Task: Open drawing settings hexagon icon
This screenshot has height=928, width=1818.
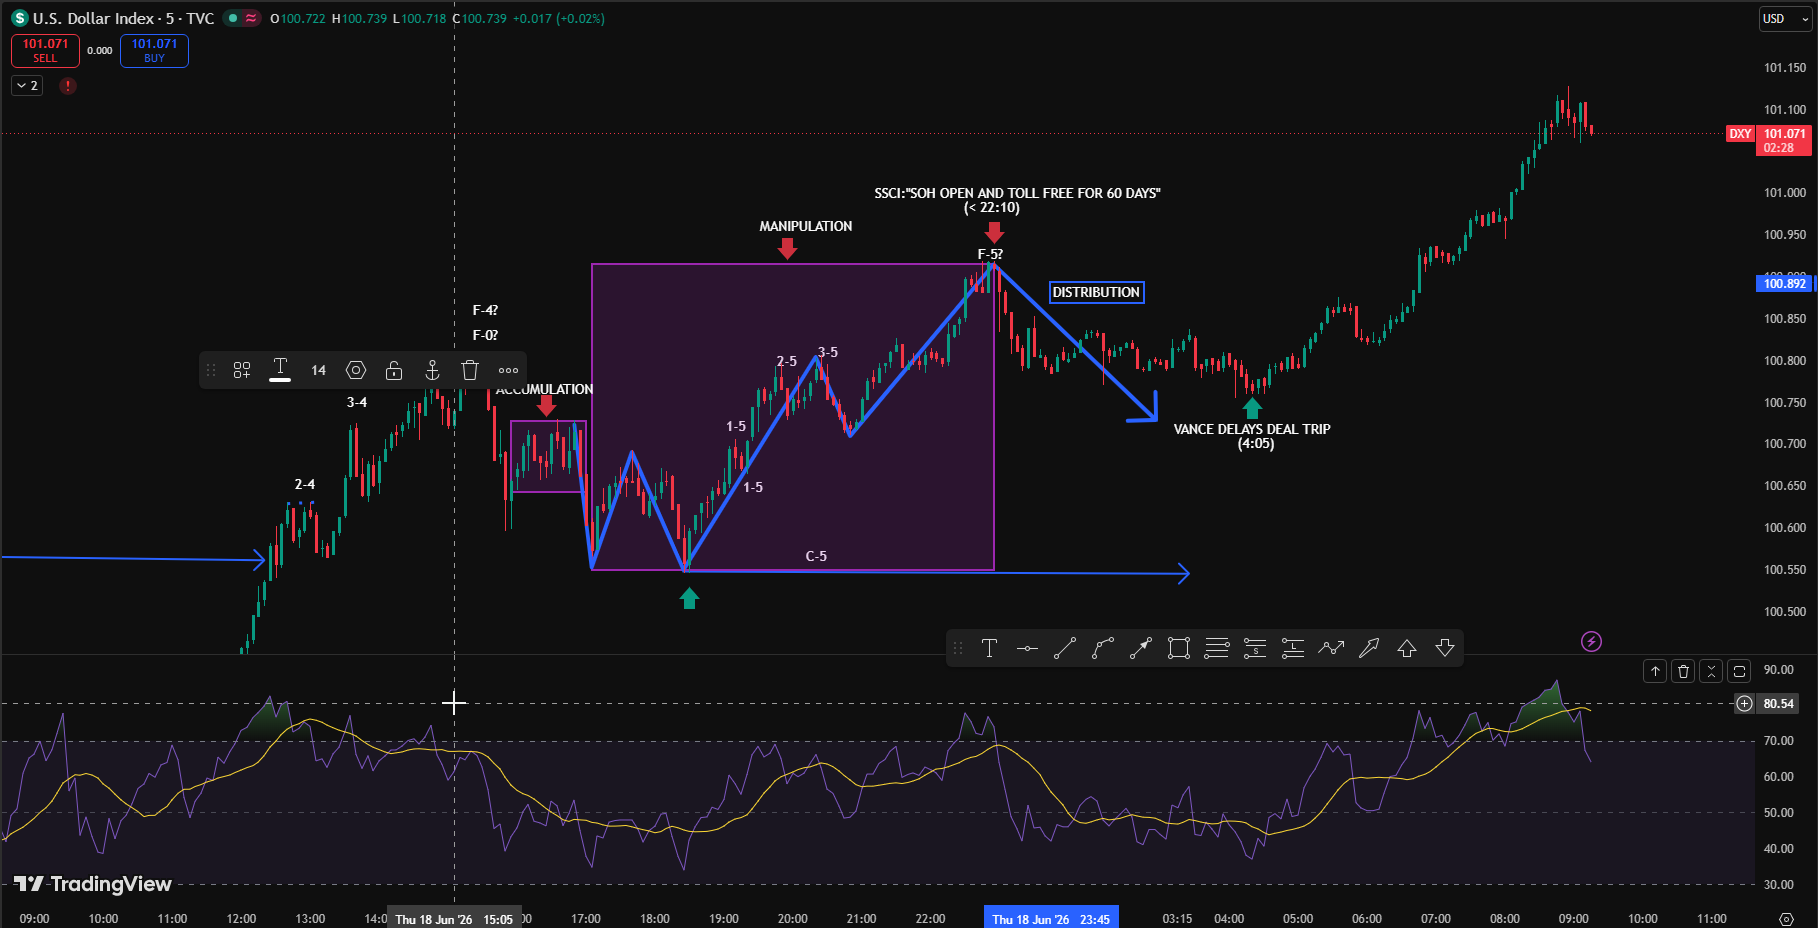Action: [x=356, y=370]
